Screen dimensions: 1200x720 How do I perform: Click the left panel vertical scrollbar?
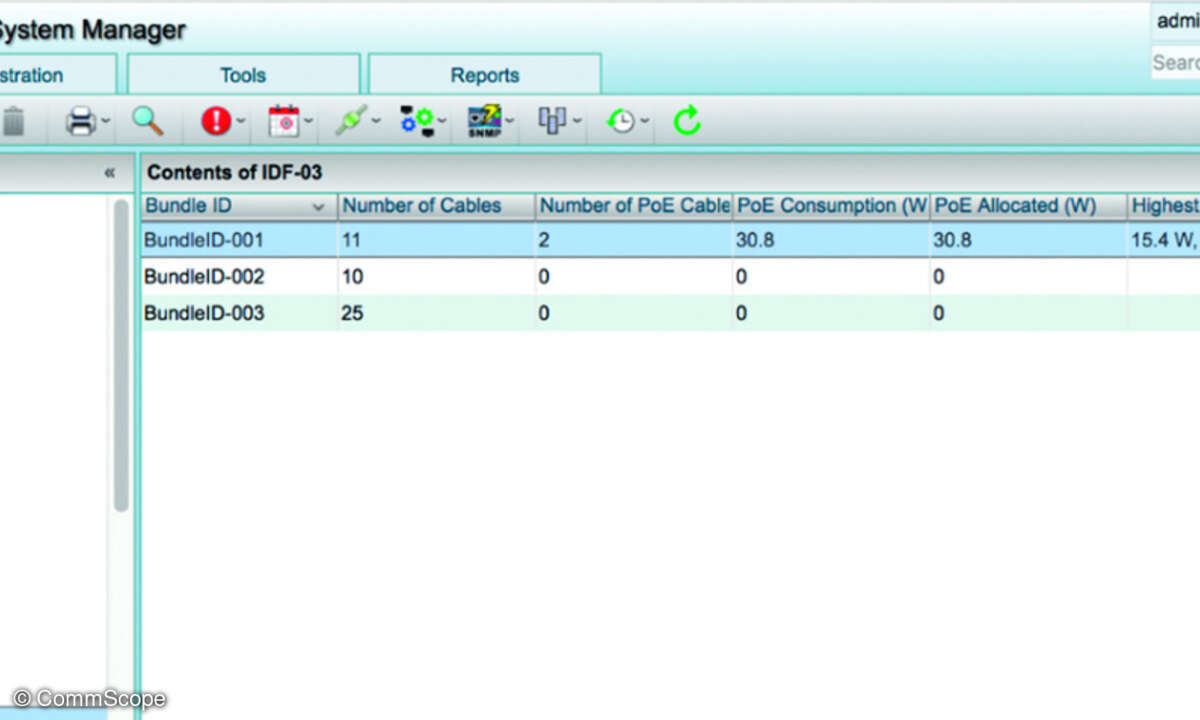click(121, 355)
